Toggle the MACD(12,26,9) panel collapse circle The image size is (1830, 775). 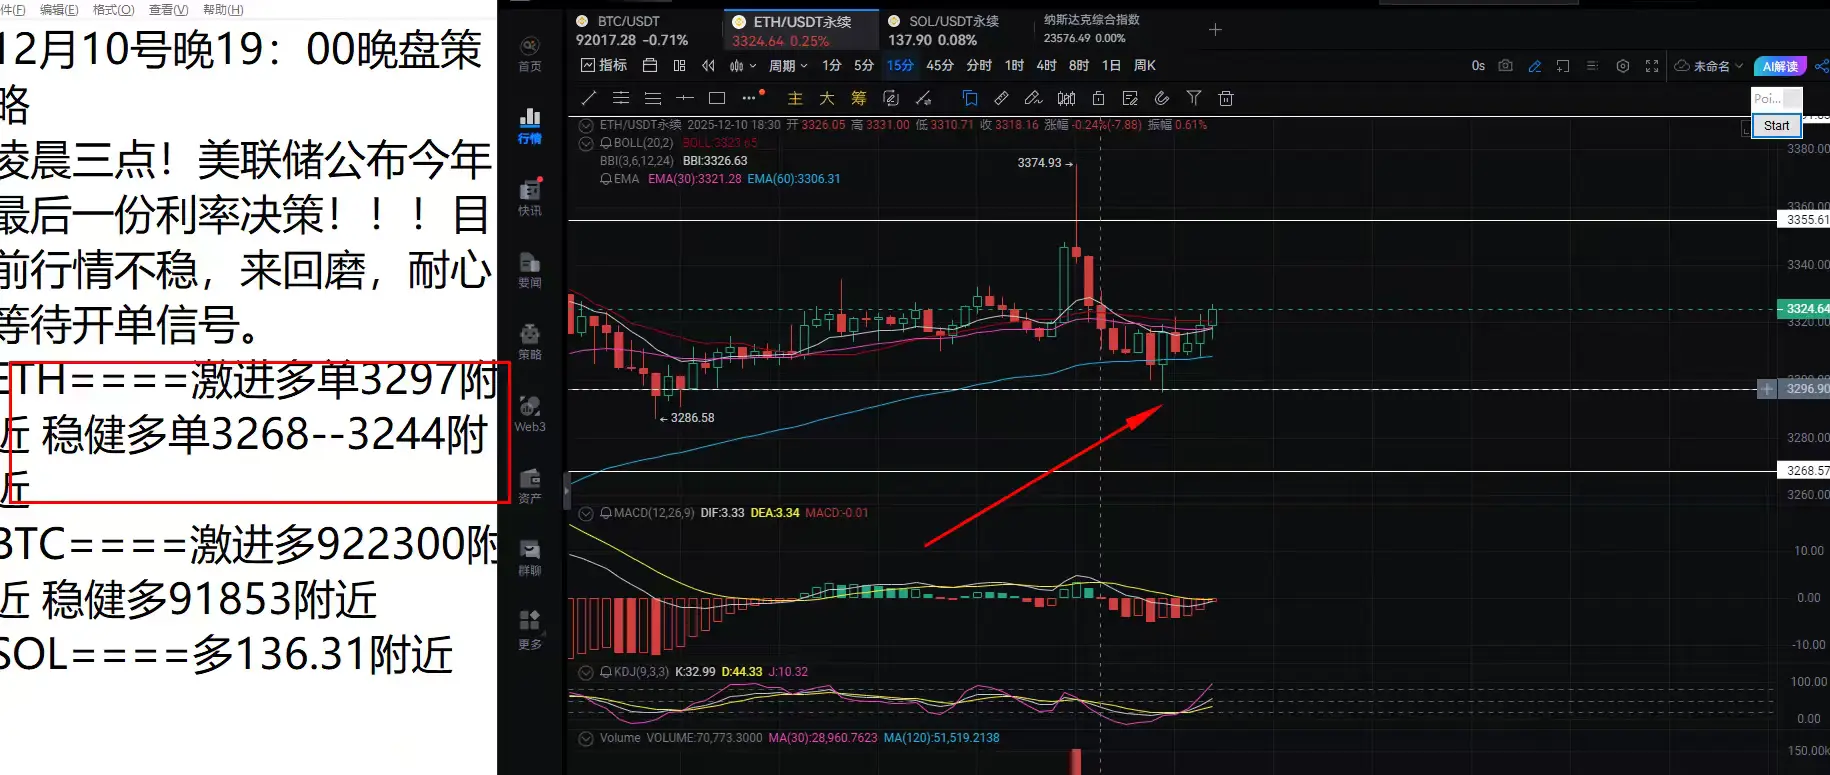coord(586,513)
